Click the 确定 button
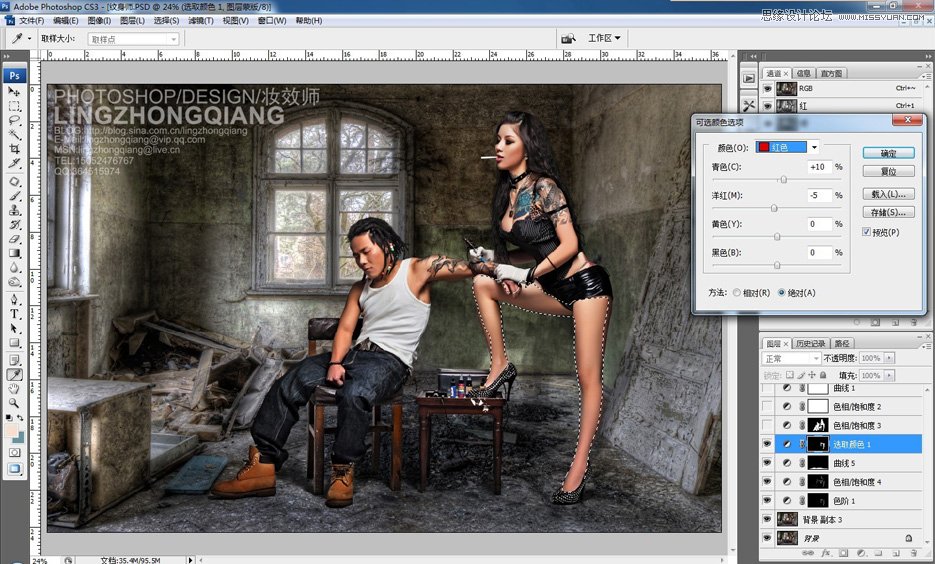This screenshot has height=564, width=935. (x=888, y=153)
